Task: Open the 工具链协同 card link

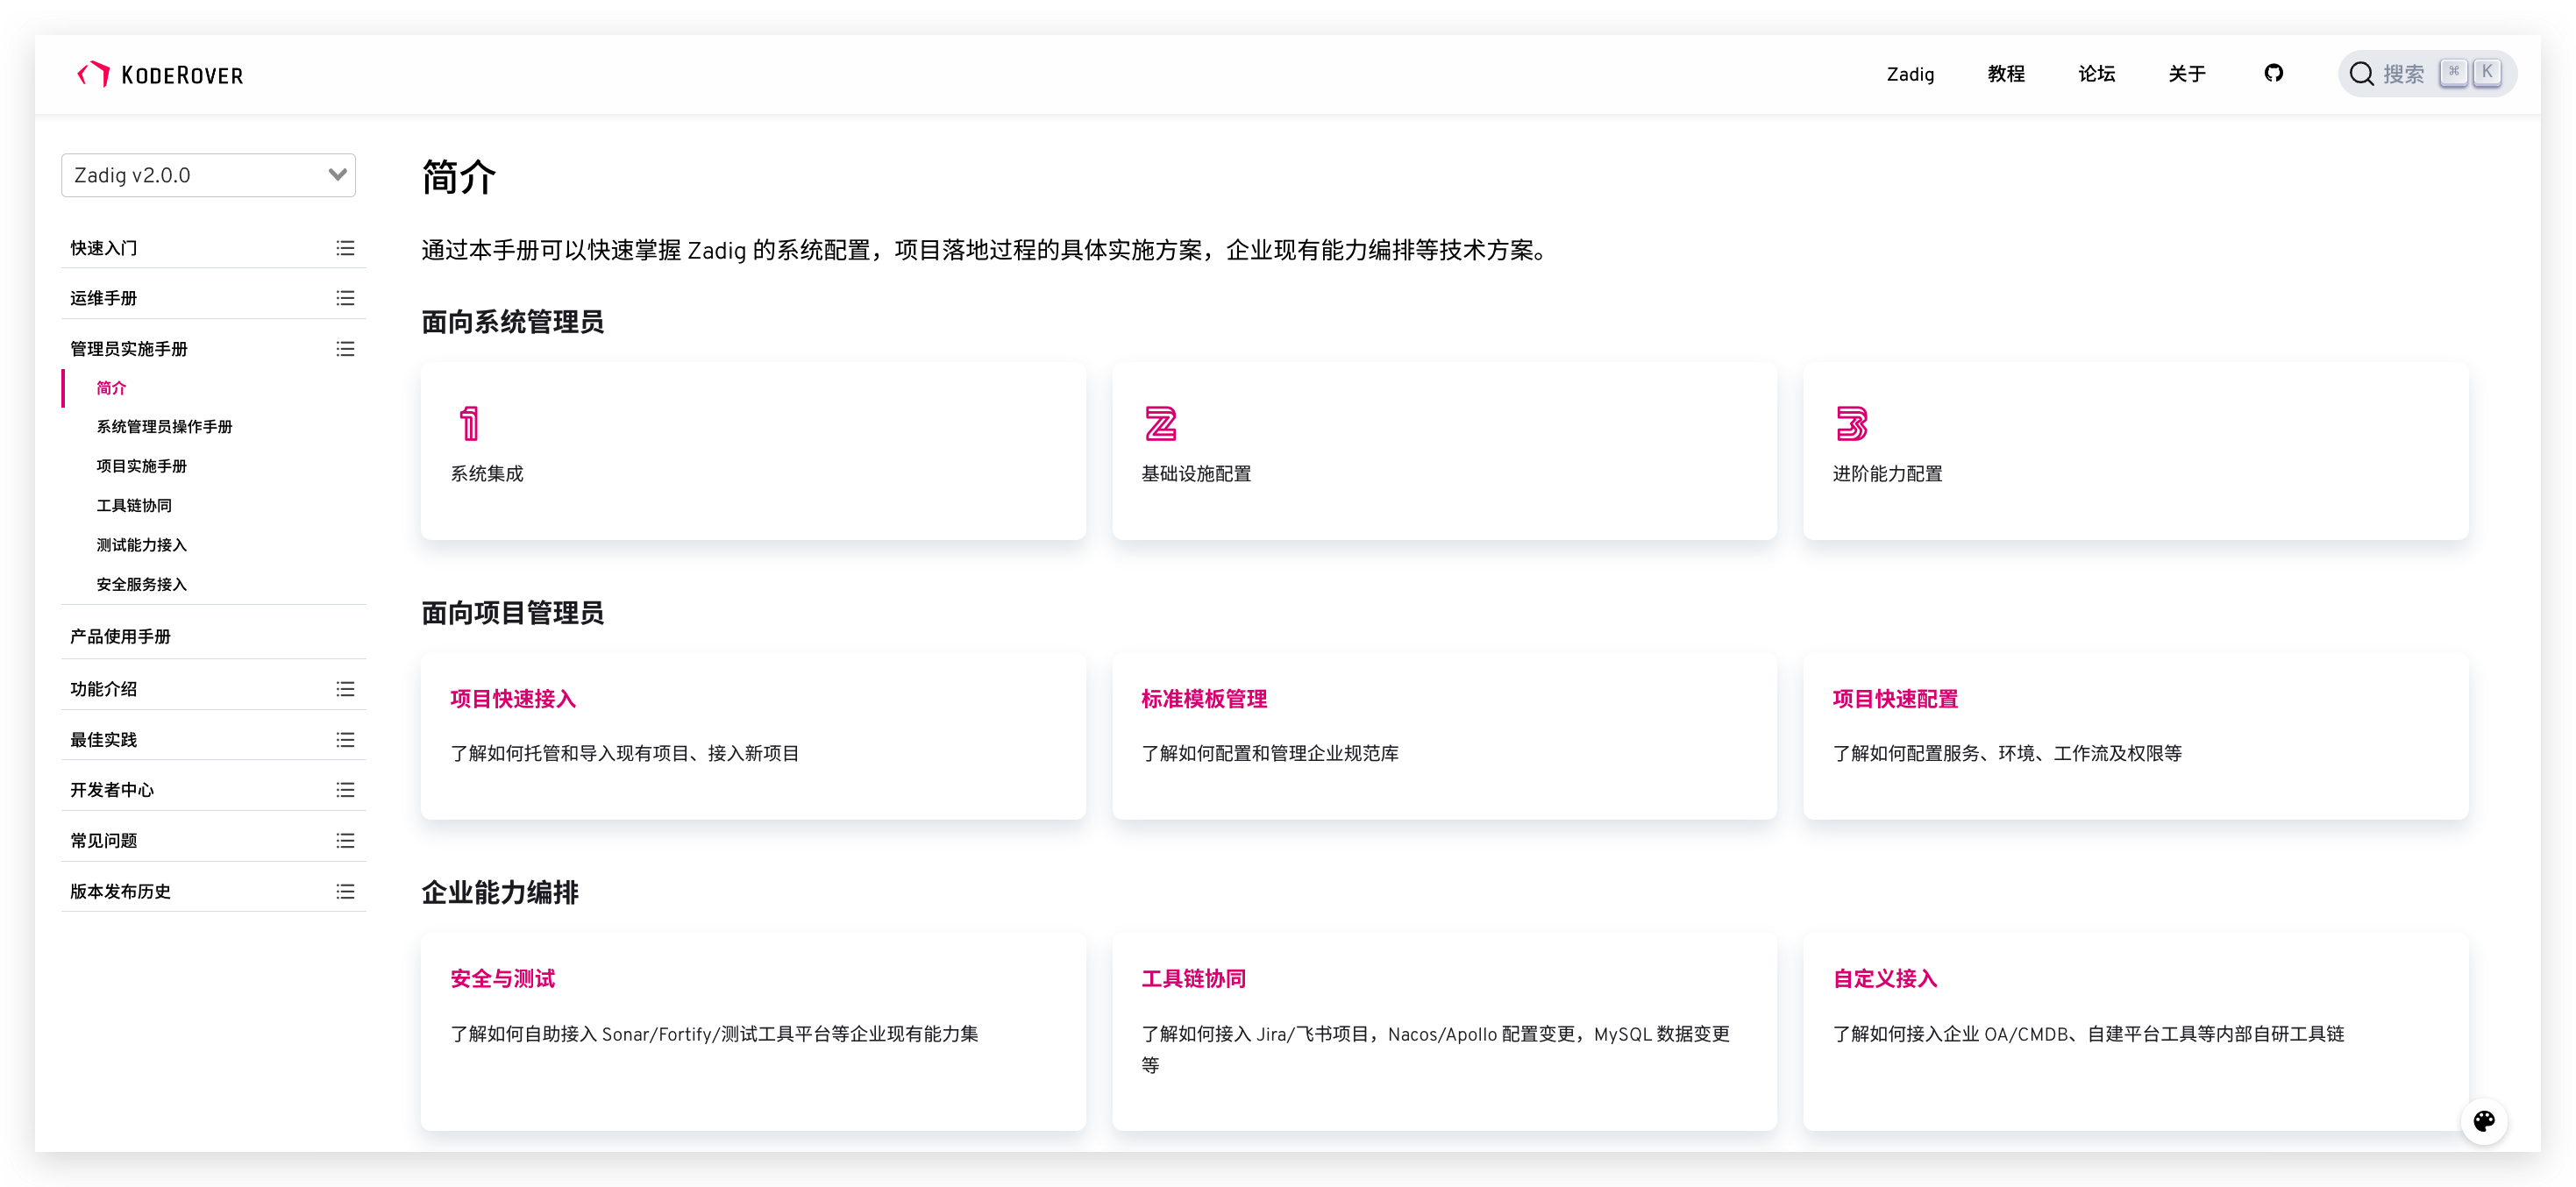Action: pos(1194,979)
